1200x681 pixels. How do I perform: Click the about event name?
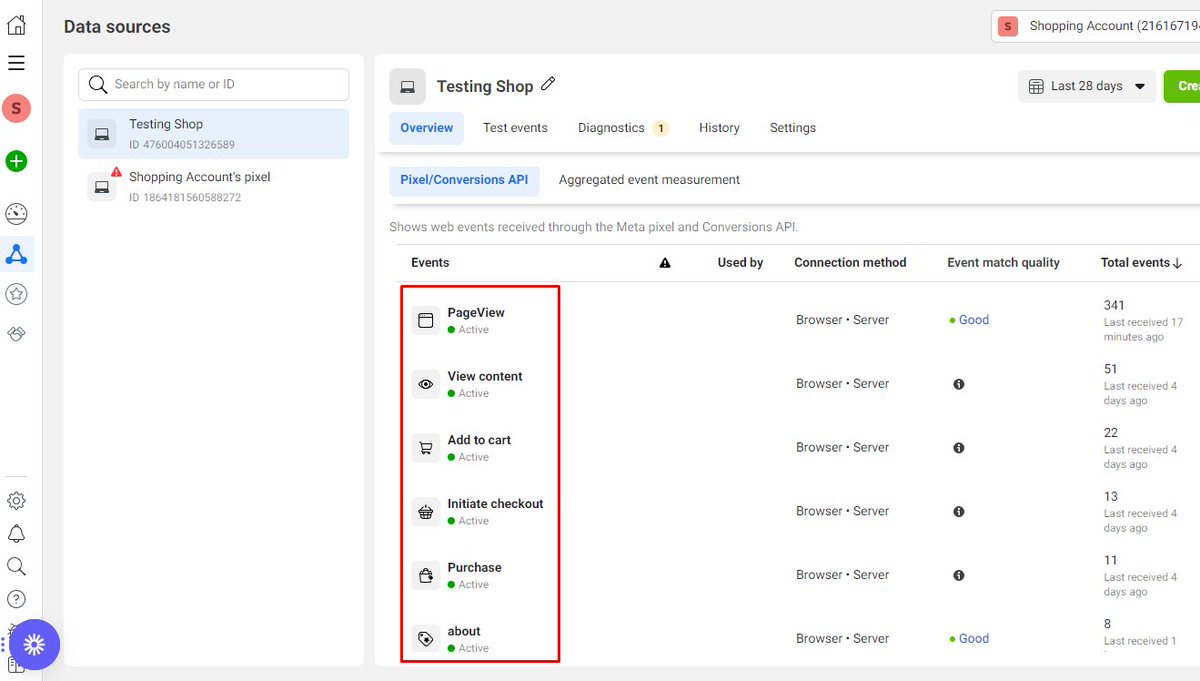tap(464, 632)
